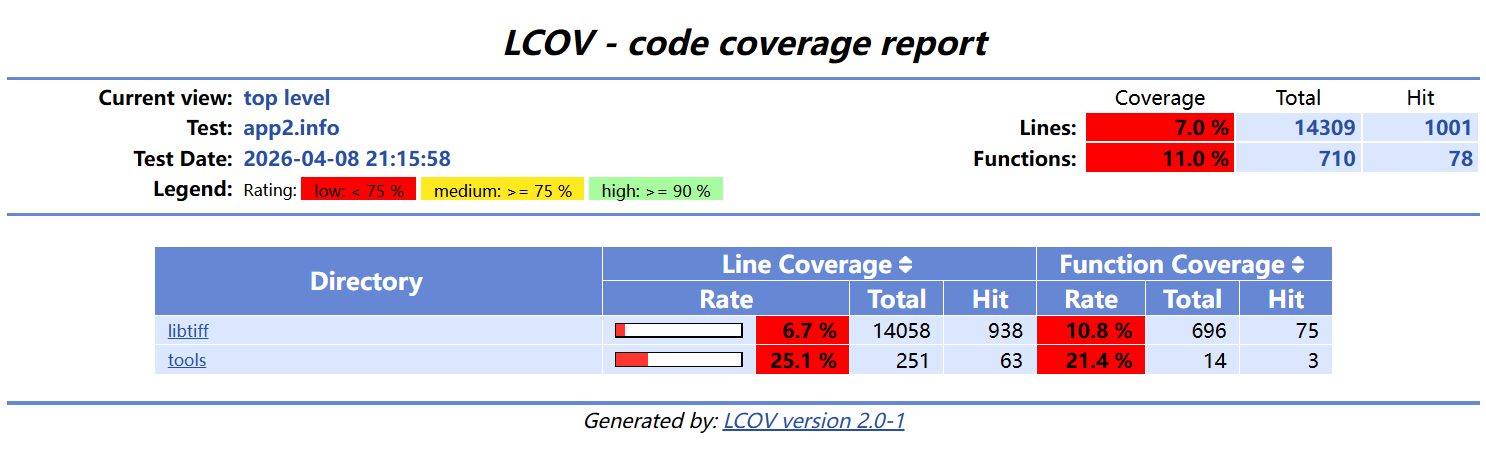Click the libtiff 10.8 % function rate cell
Viewport: 1486px width, 455px height.
(1091, 331)
